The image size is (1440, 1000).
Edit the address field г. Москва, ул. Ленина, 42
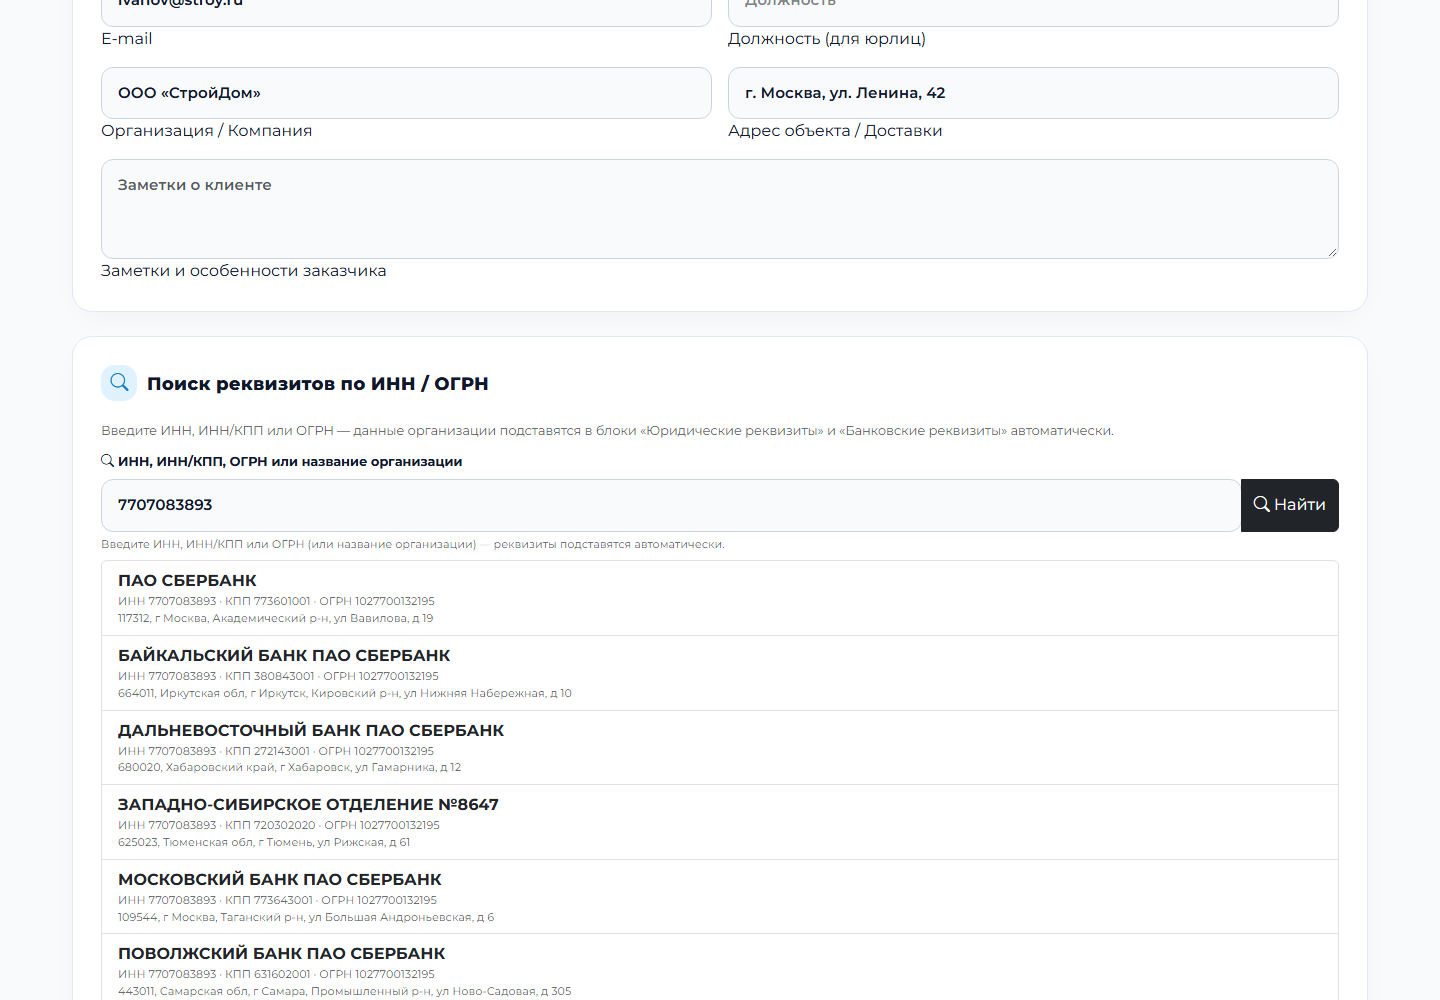pos(1033,93)
